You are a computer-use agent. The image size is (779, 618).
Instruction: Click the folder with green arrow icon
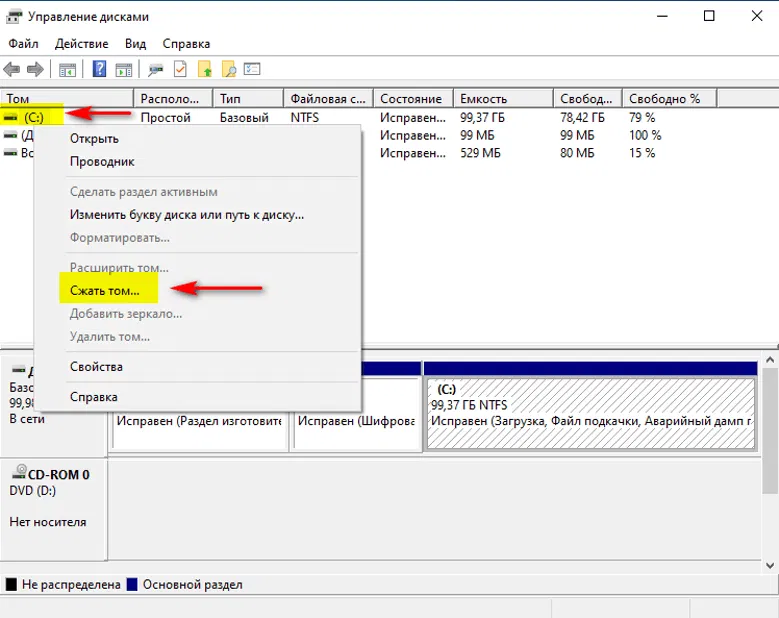tap(205, 69)
